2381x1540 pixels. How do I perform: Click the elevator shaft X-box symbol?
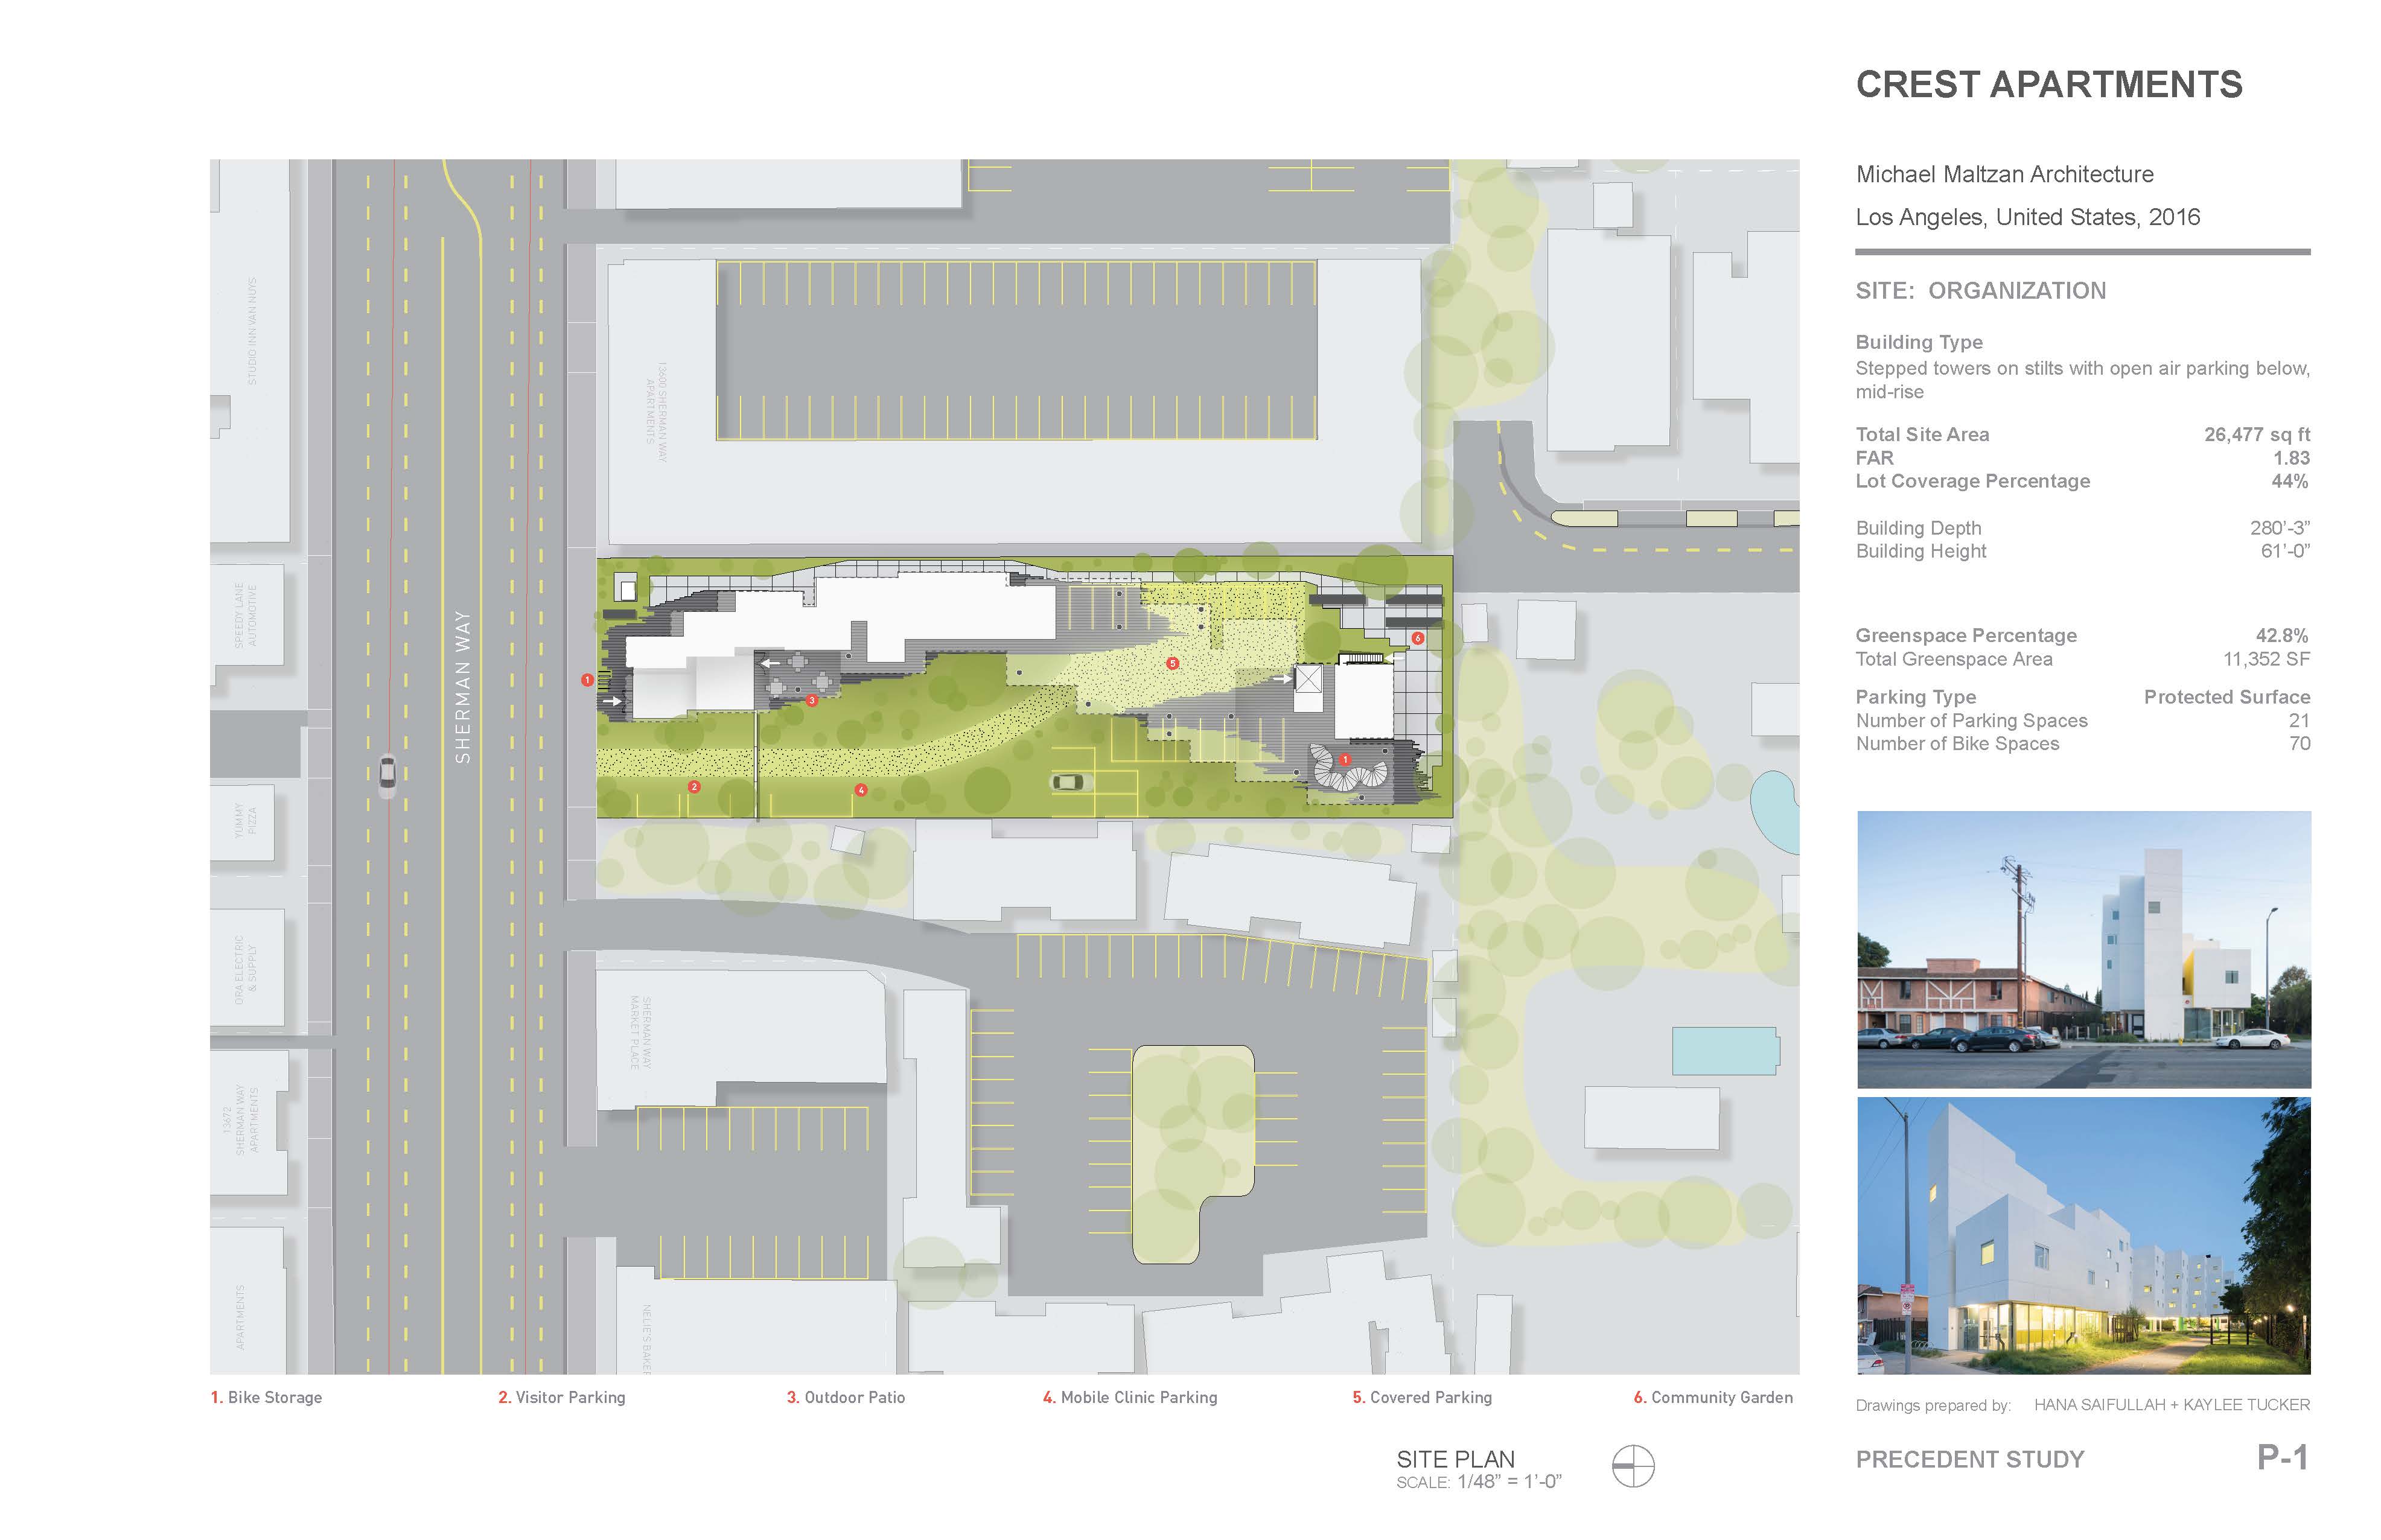[1308, 680]
